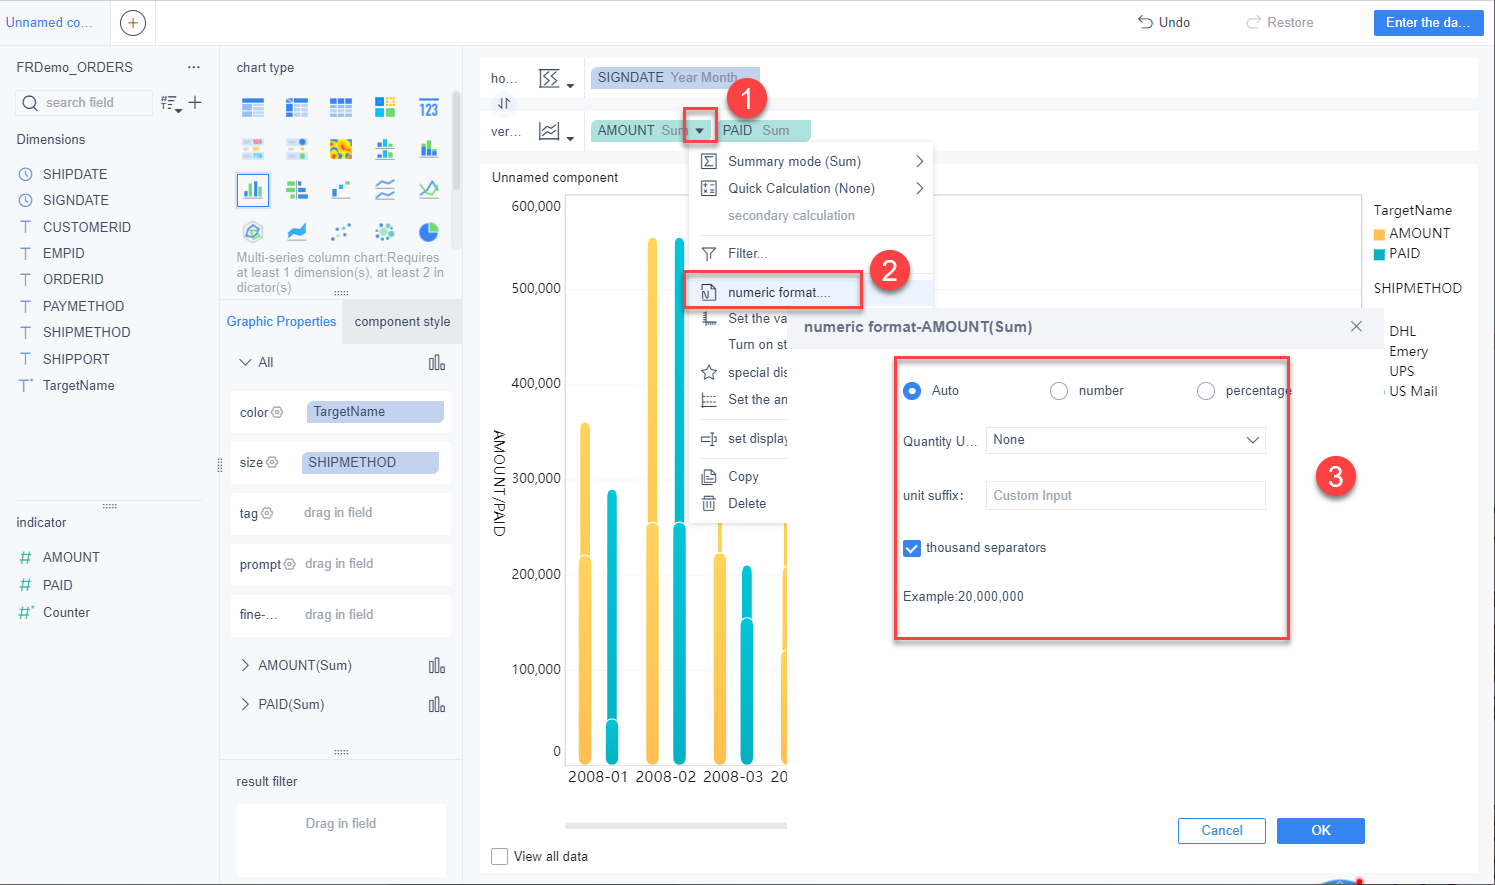Cancel the numeric format dialog
Viewport: 1495px width, 885px height.
(x=1222, y=831)
